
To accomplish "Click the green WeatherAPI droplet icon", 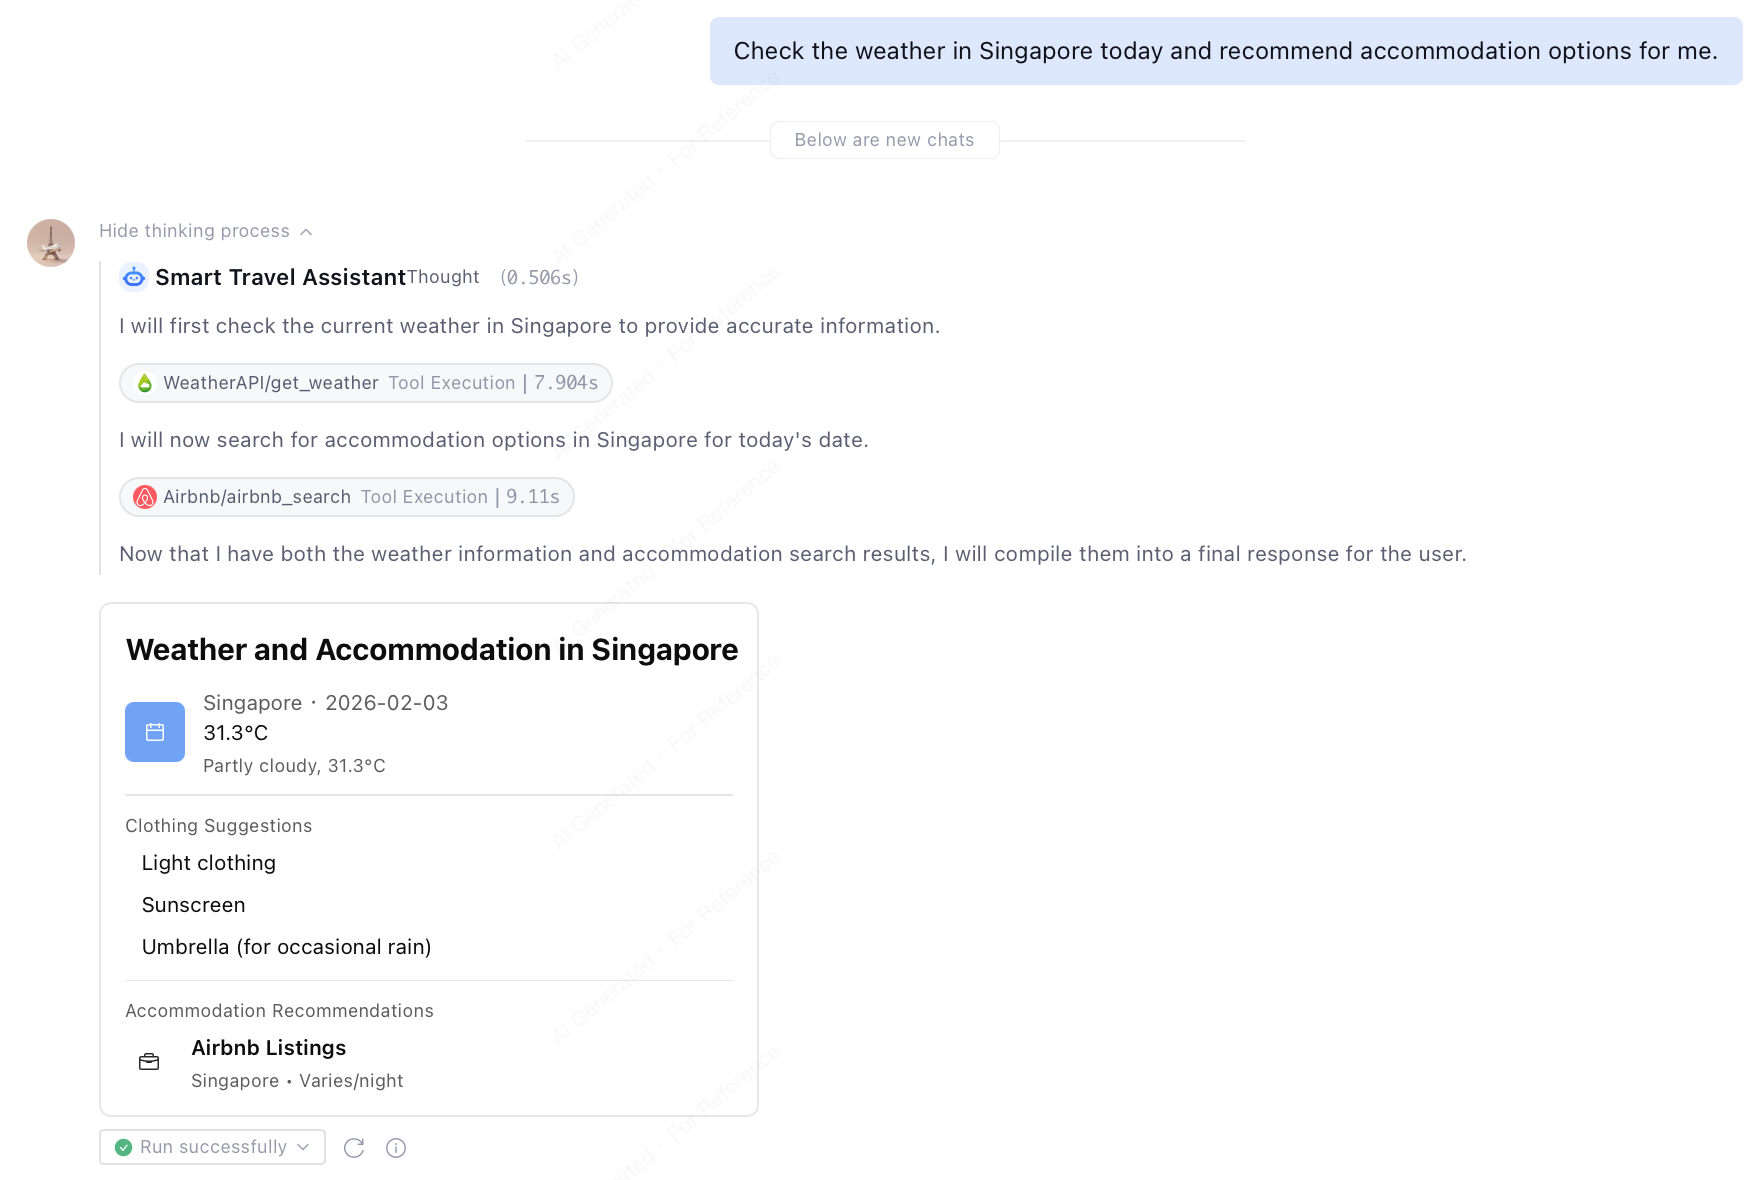I will [145, 383].
